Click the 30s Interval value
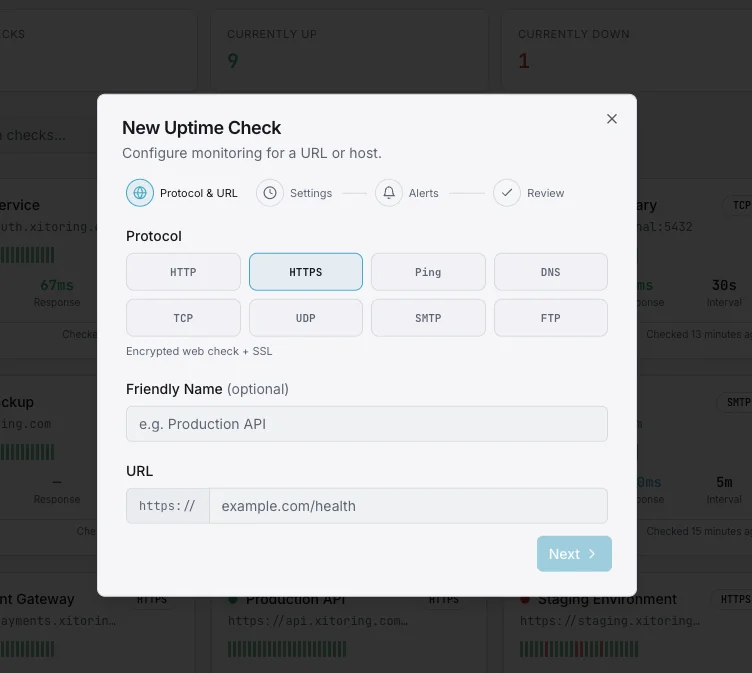 tap(724, 285)
